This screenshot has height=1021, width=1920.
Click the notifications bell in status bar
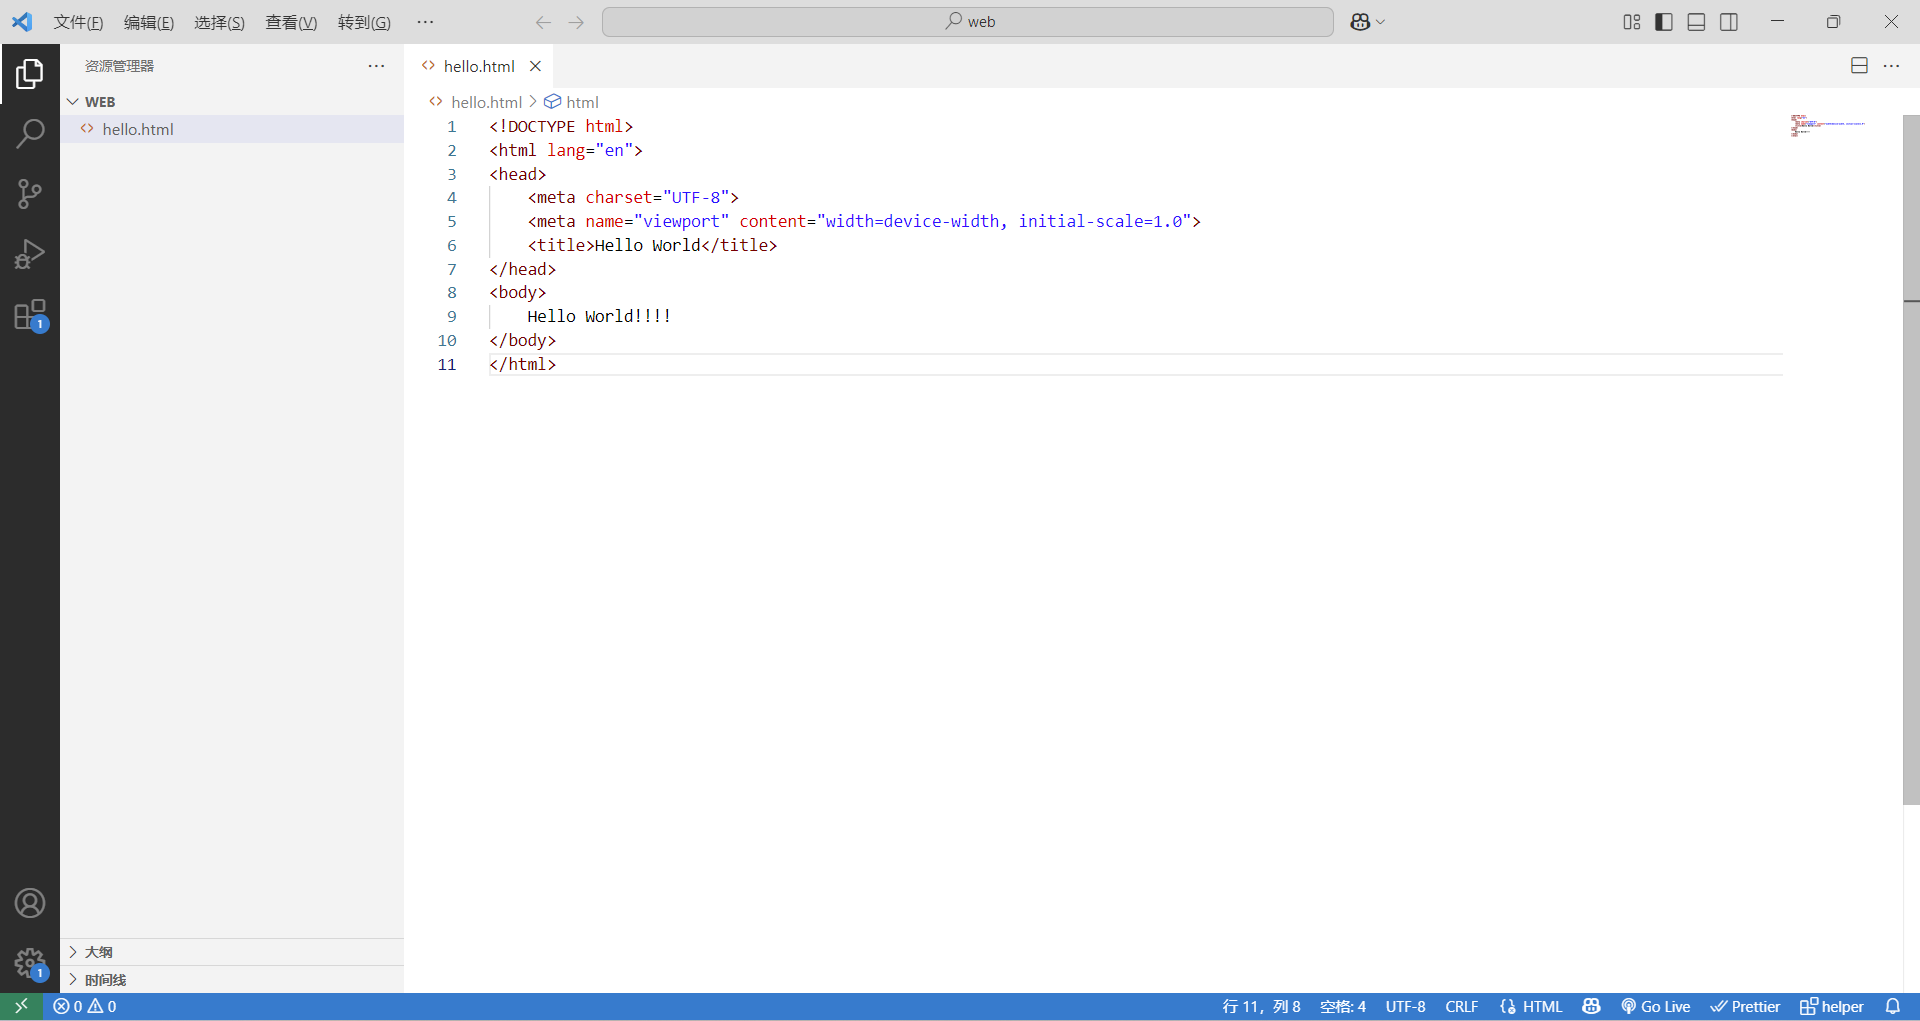[1892, 1006]
